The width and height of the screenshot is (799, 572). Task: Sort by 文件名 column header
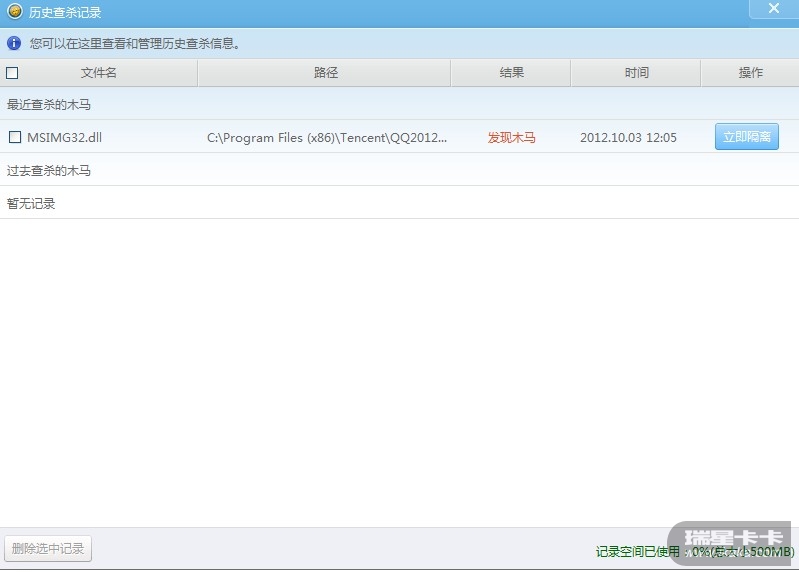(99, 73)
